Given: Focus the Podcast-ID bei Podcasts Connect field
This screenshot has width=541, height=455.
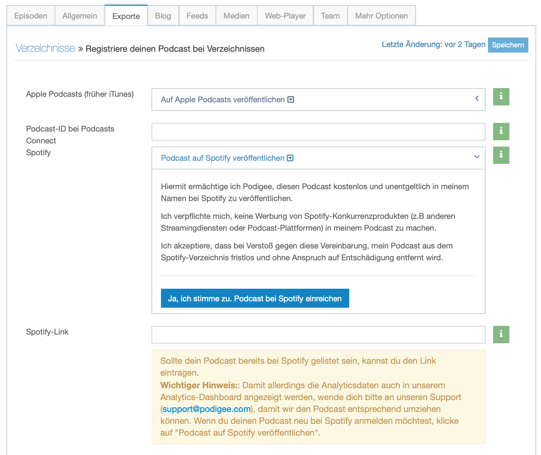Looking at the screenshot, I should pyautogui.click(x=318, y=132).
